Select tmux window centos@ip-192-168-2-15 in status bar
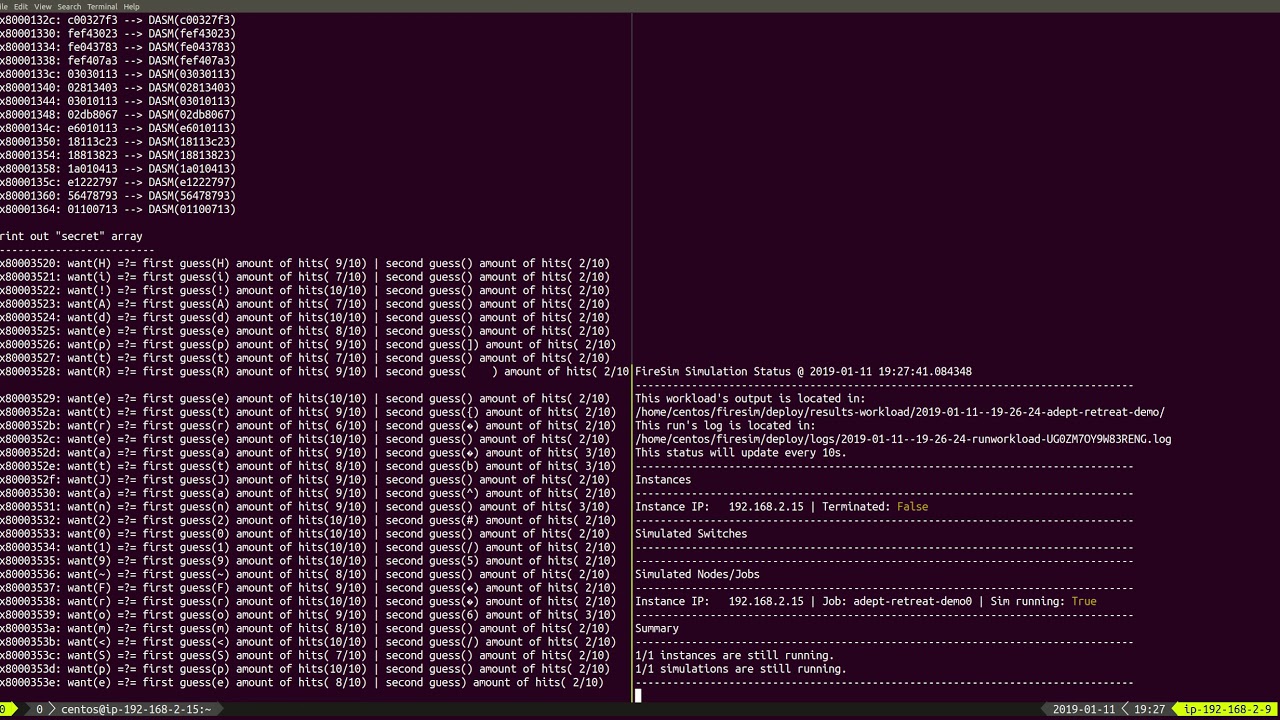 click(x=135, y=709)
